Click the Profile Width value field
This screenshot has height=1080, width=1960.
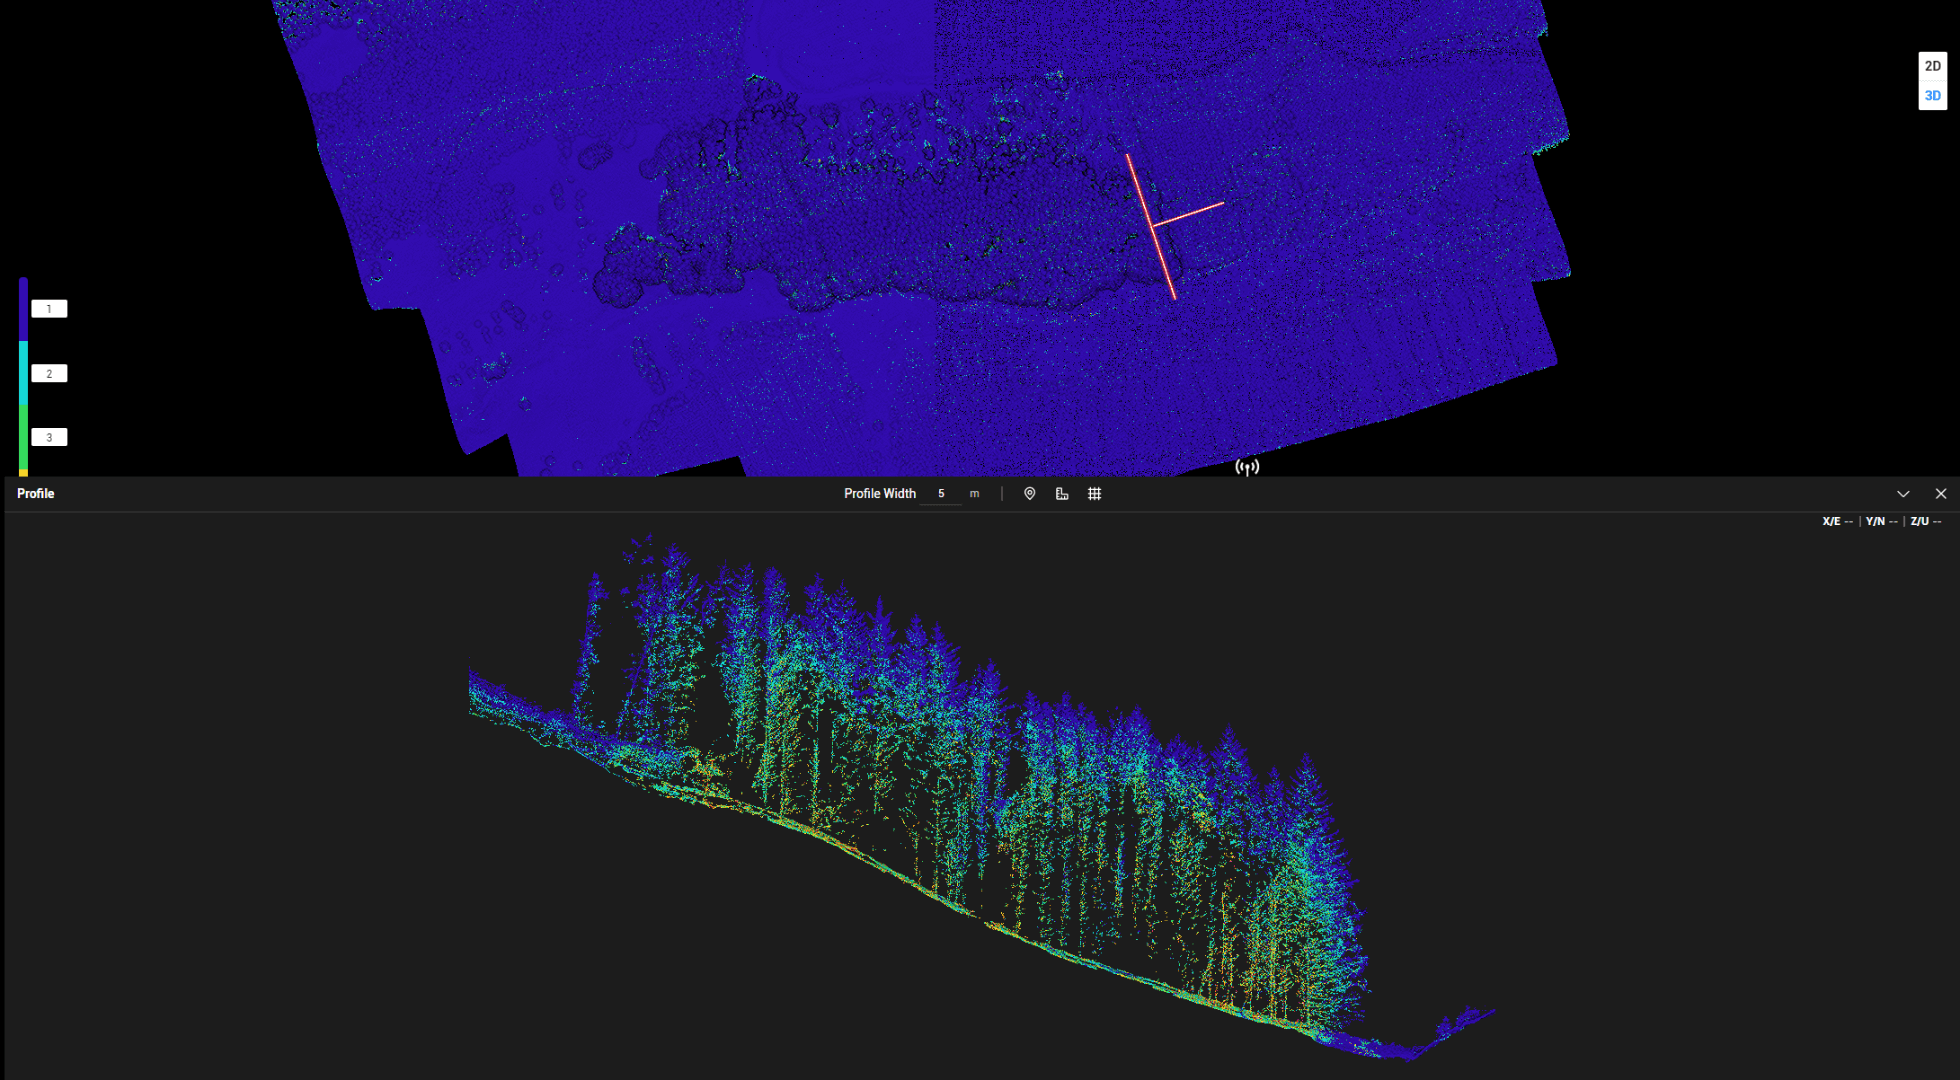(x=941, y=493)
